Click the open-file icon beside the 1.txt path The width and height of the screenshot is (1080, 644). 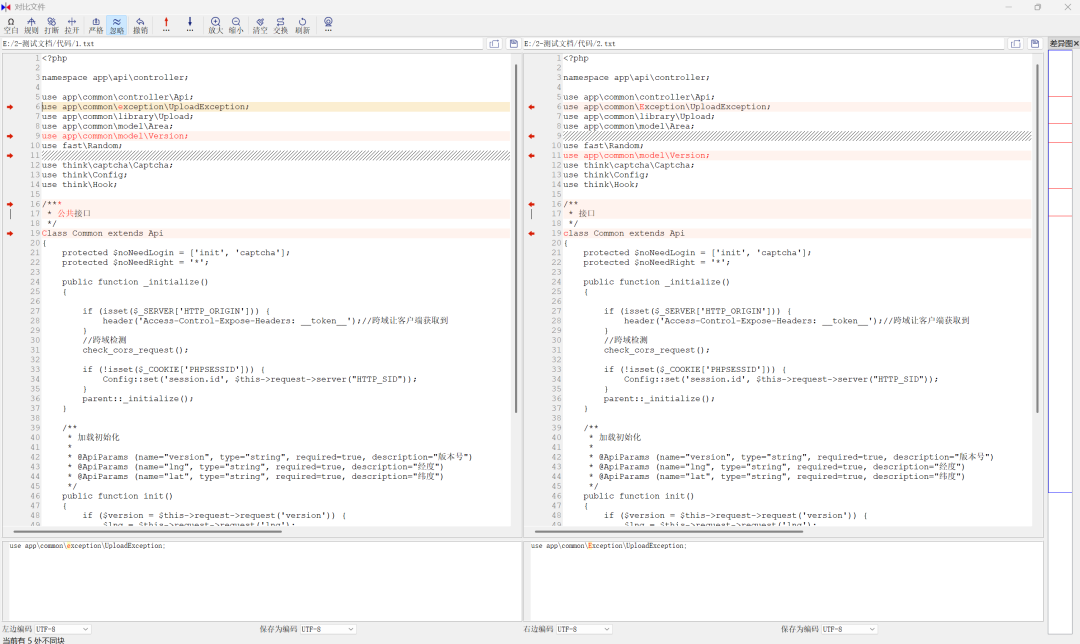(x=494, y=44)
